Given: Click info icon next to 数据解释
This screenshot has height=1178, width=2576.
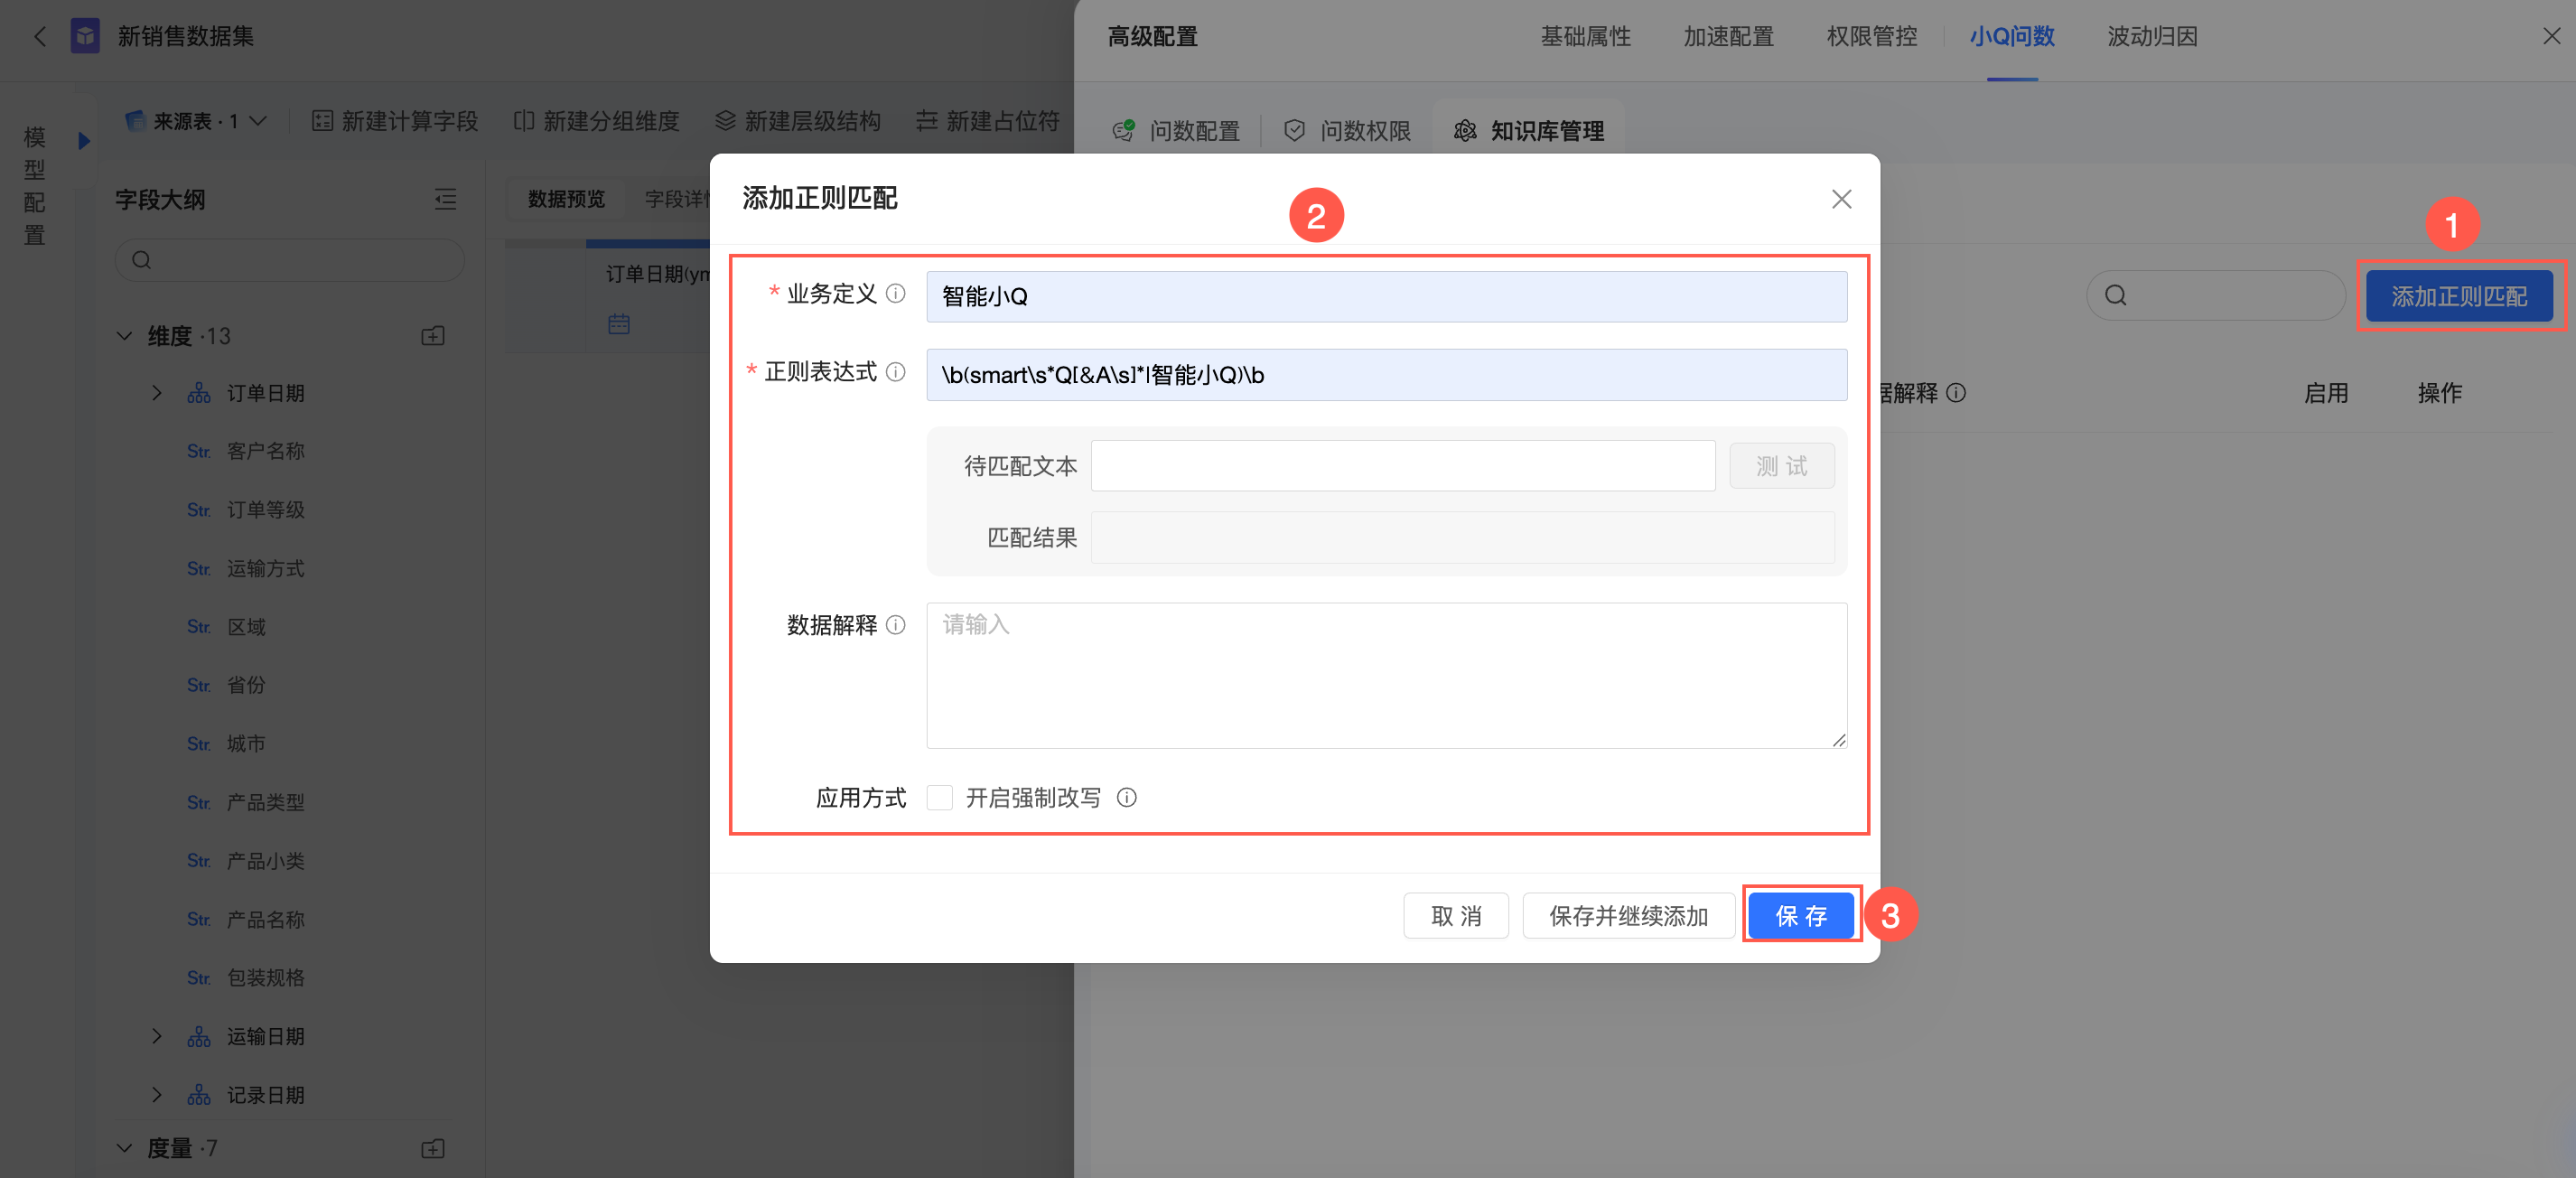Looking at the screenshot, I should pyautogui.click(x=896, y=625).
